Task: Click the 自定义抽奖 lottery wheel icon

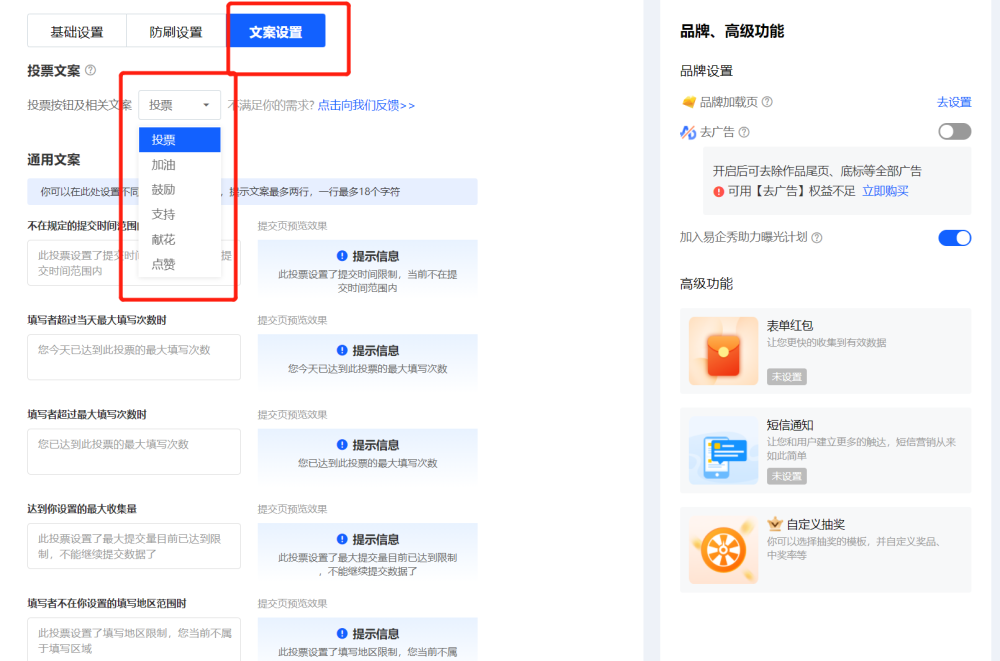Action: pos(723,550)
